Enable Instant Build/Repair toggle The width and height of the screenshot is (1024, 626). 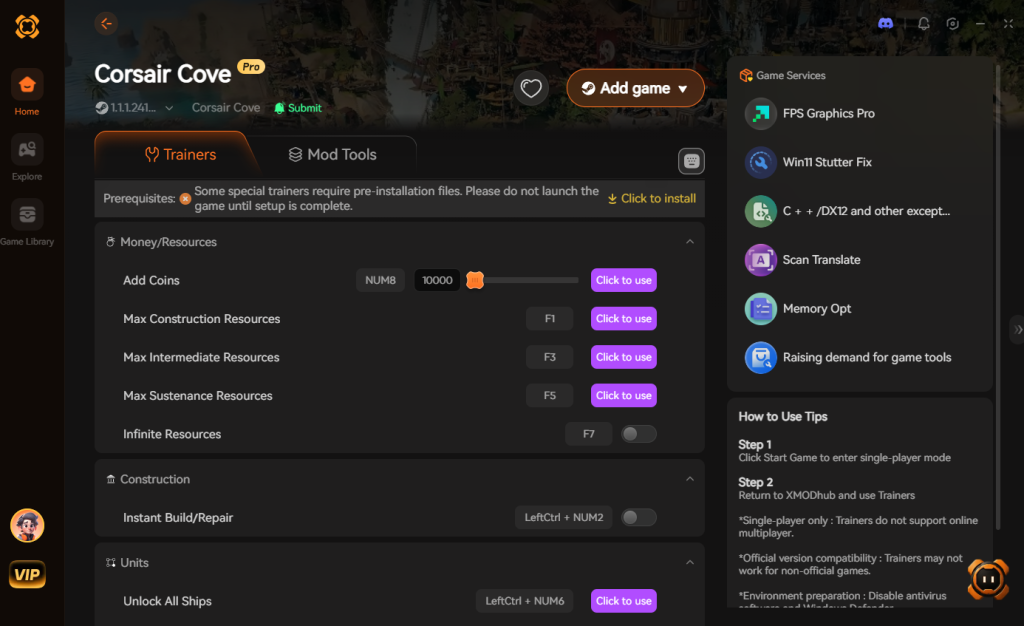pos(638,518)
